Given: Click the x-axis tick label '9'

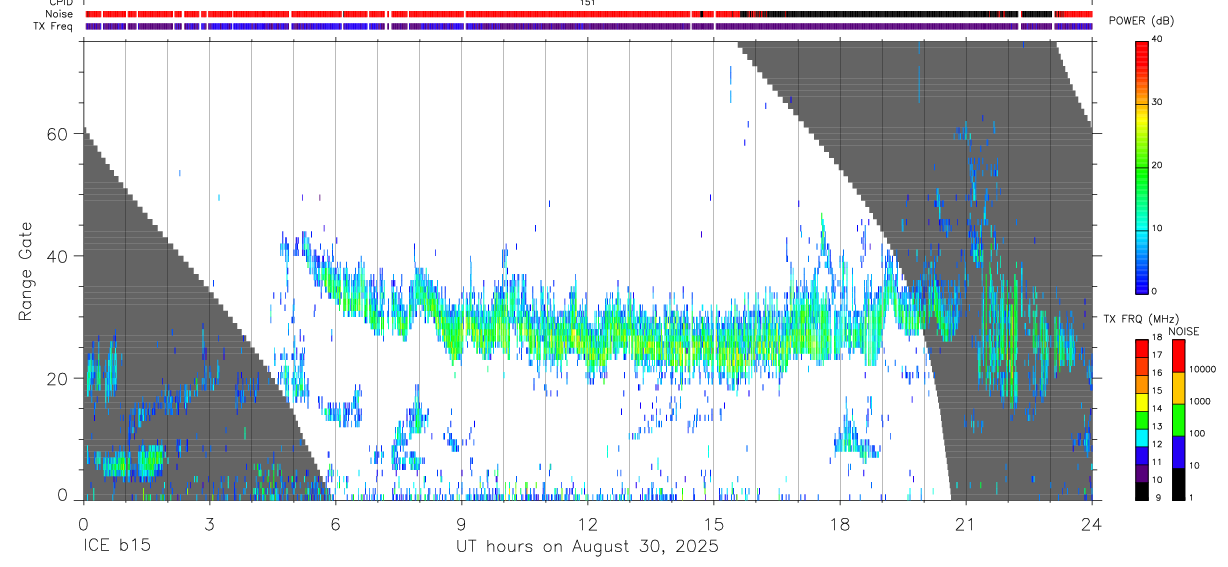Looking at the screenshot, I should click(461, 523).
